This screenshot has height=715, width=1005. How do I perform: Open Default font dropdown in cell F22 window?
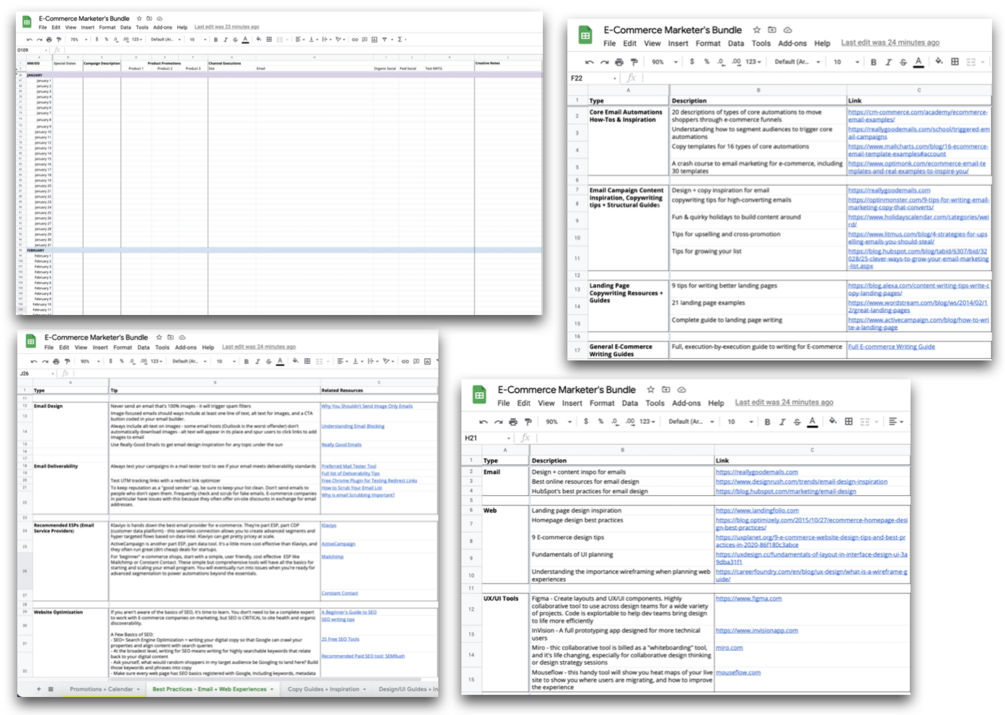(798, 62)
